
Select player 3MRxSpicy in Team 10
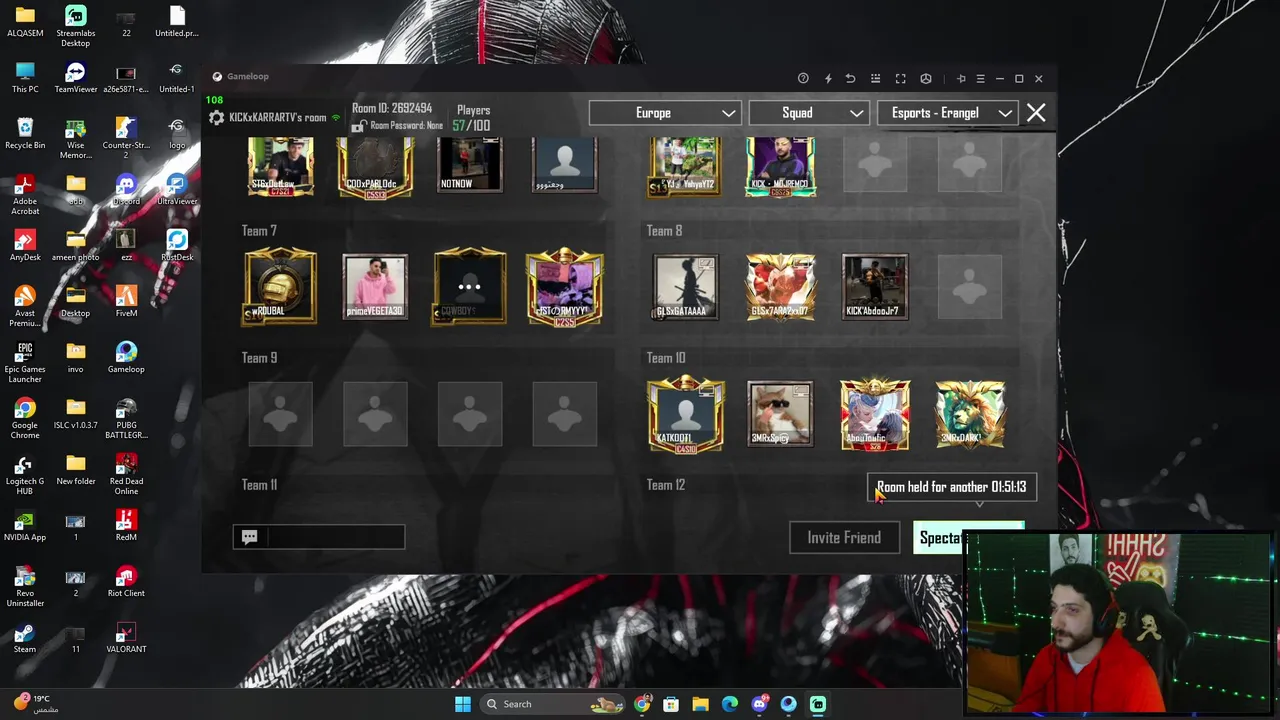pyautogui.click(x=780, y=414)
